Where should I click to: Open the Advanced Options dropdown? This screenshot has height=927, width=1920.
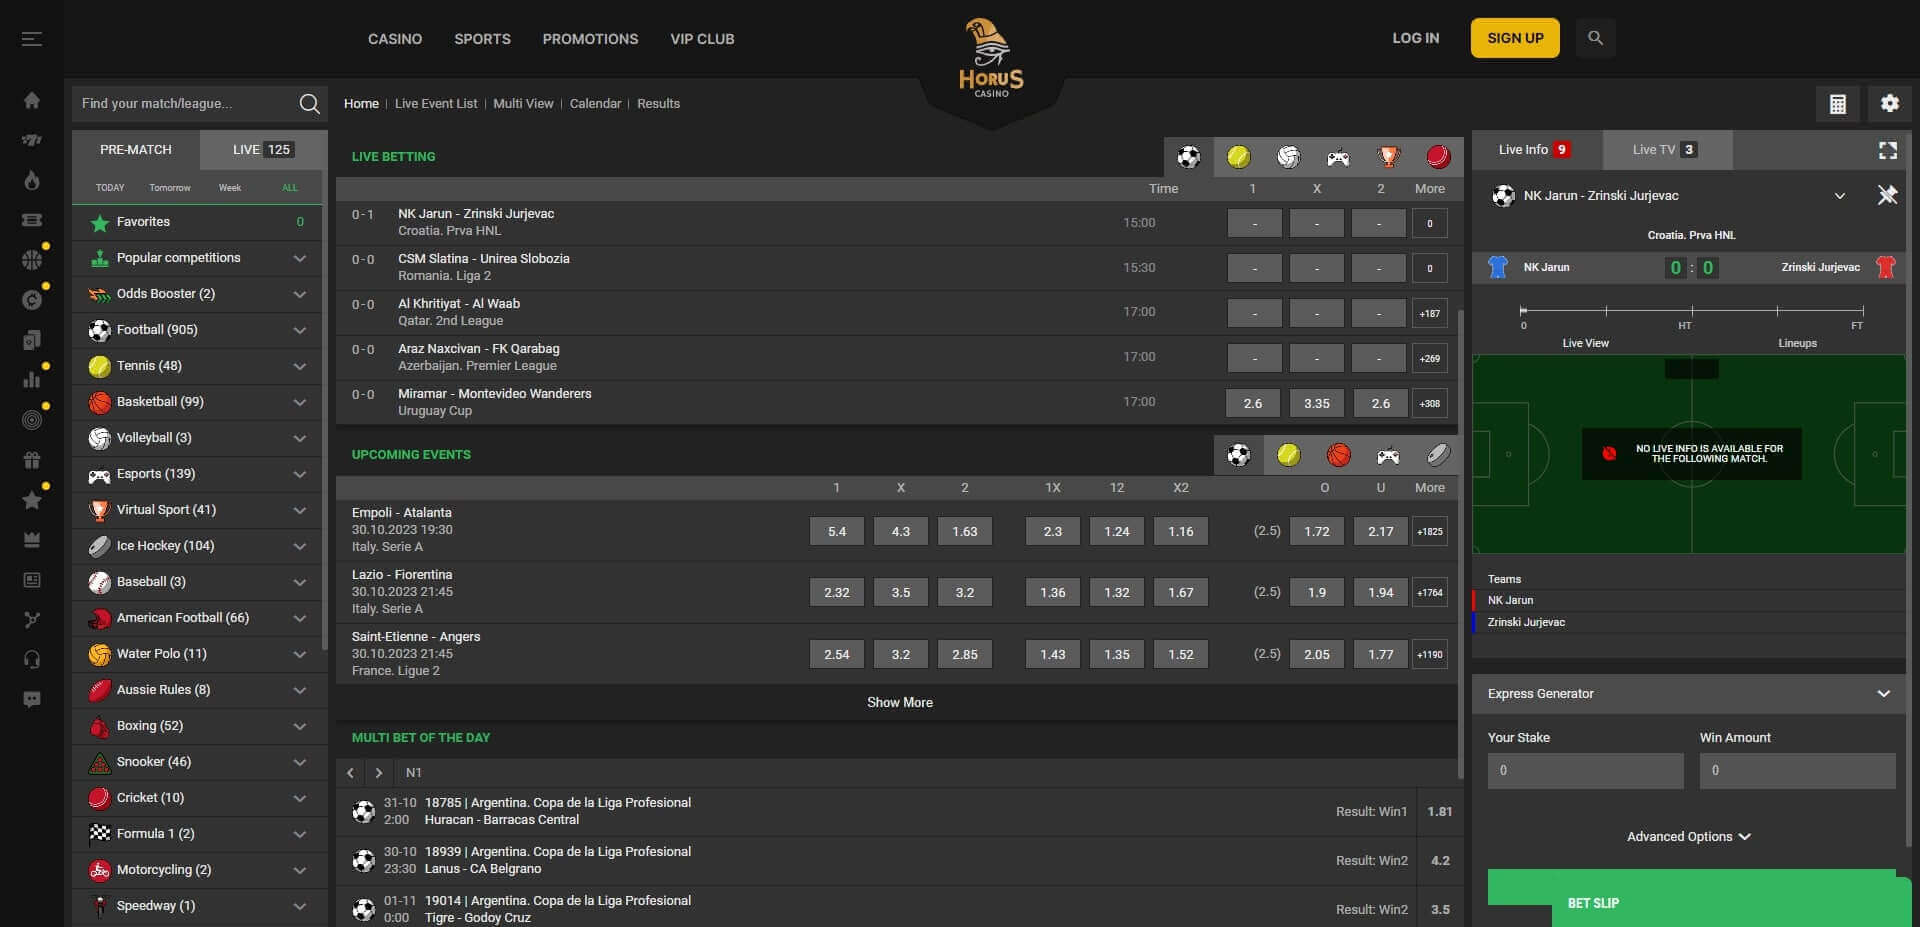1689,837
